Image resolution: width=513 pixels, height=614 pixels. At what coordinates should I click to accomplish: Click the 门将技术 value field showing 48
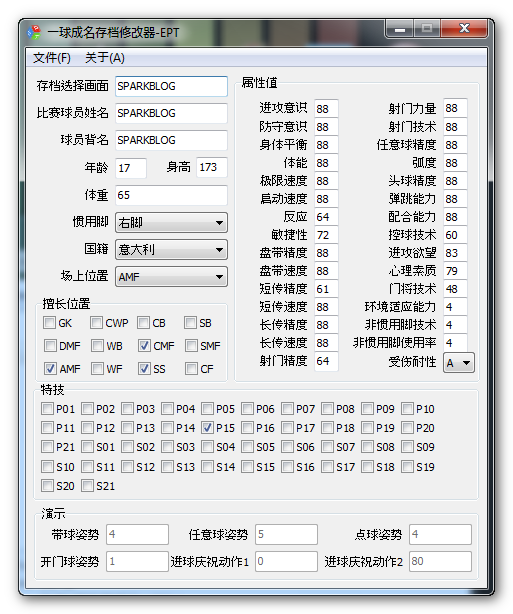tap(455, 289)
